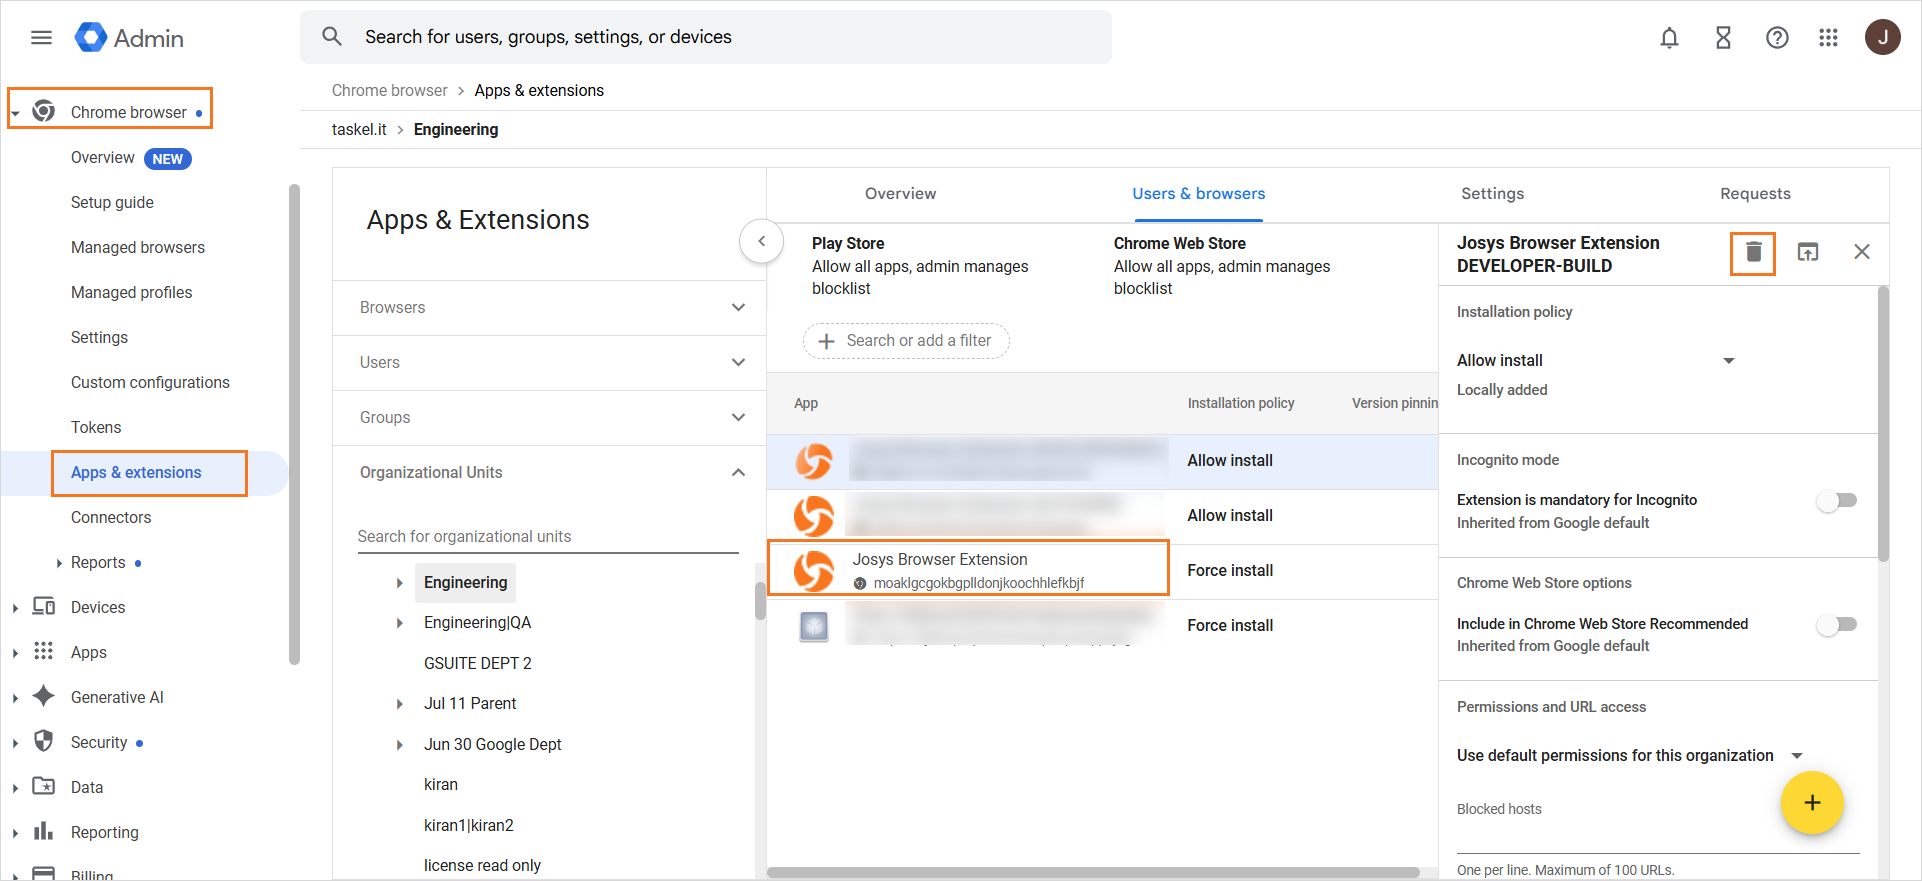
Task: Click the yellow plus add button
Action: coord(1811,802)
